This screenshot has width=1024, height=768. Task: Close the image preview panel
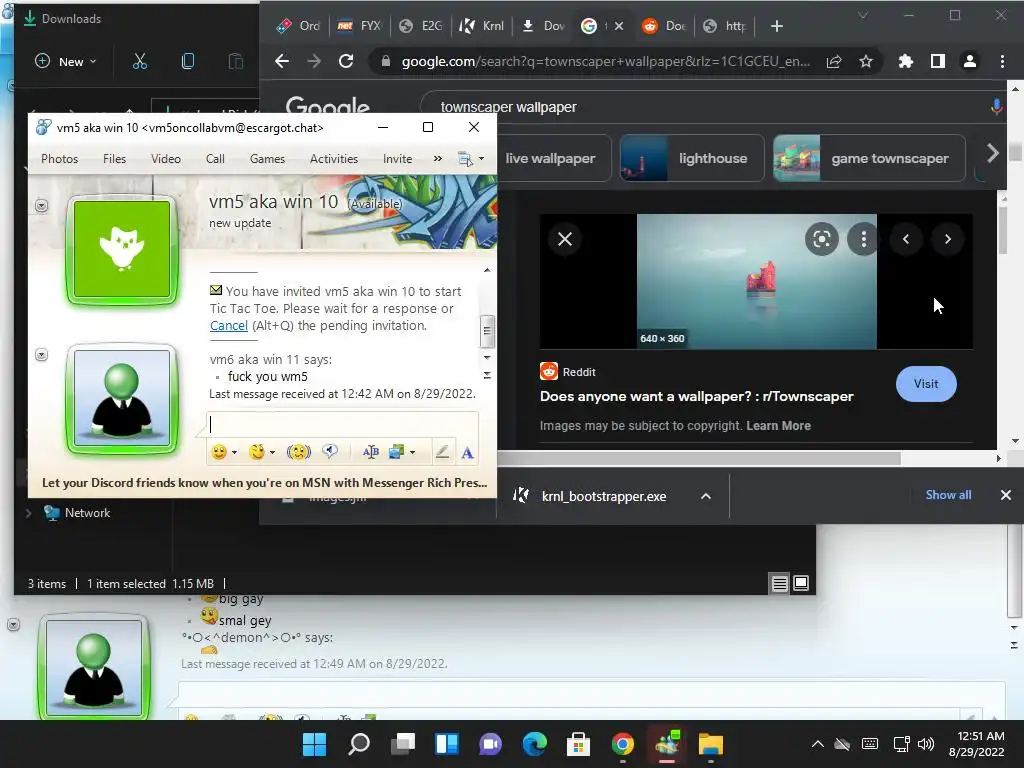[x=565, y=239]
